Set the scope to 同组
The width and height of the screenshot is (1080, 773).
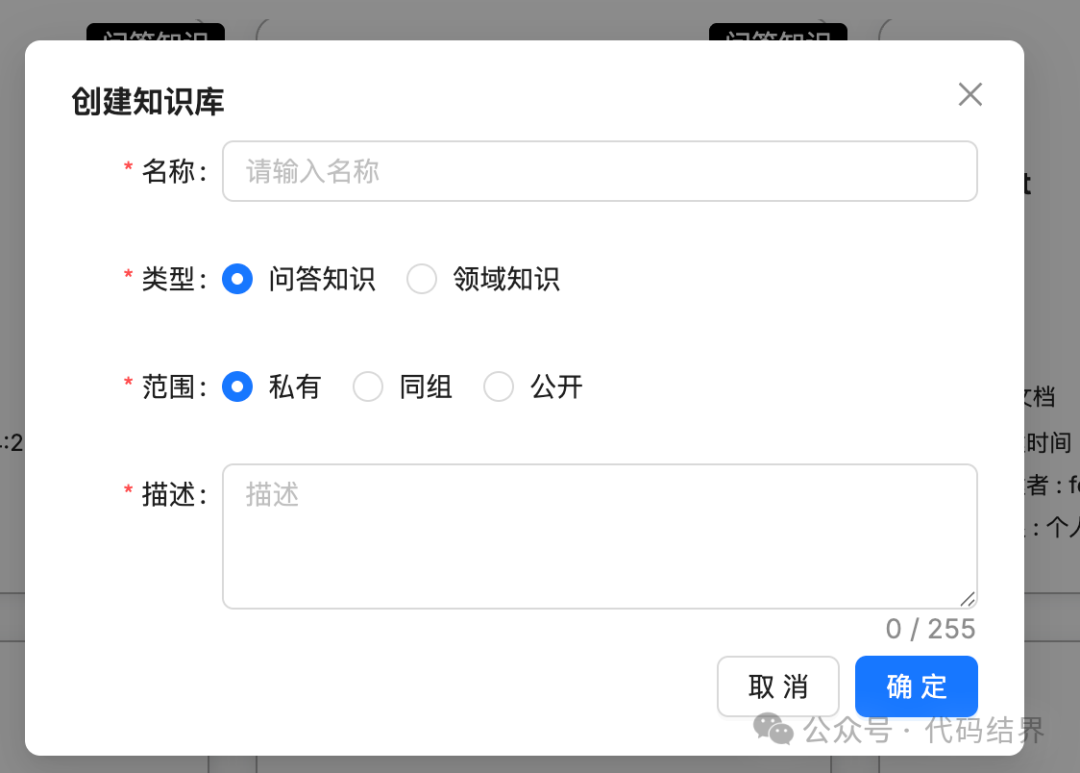(x=368, y=387)
